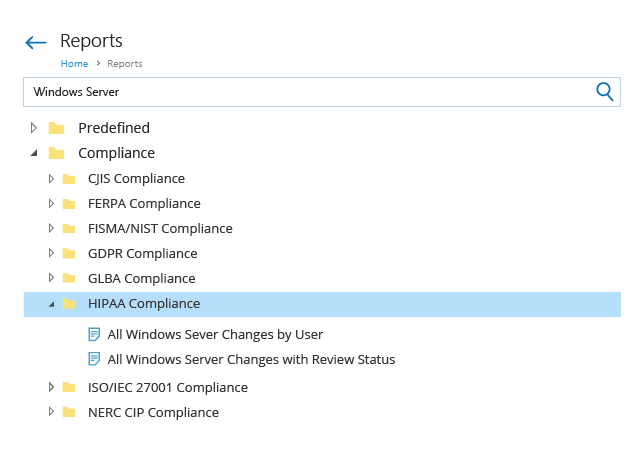Click the magnifier search icon
Viewport: 640px width, 450px height.
pos(604,91)
